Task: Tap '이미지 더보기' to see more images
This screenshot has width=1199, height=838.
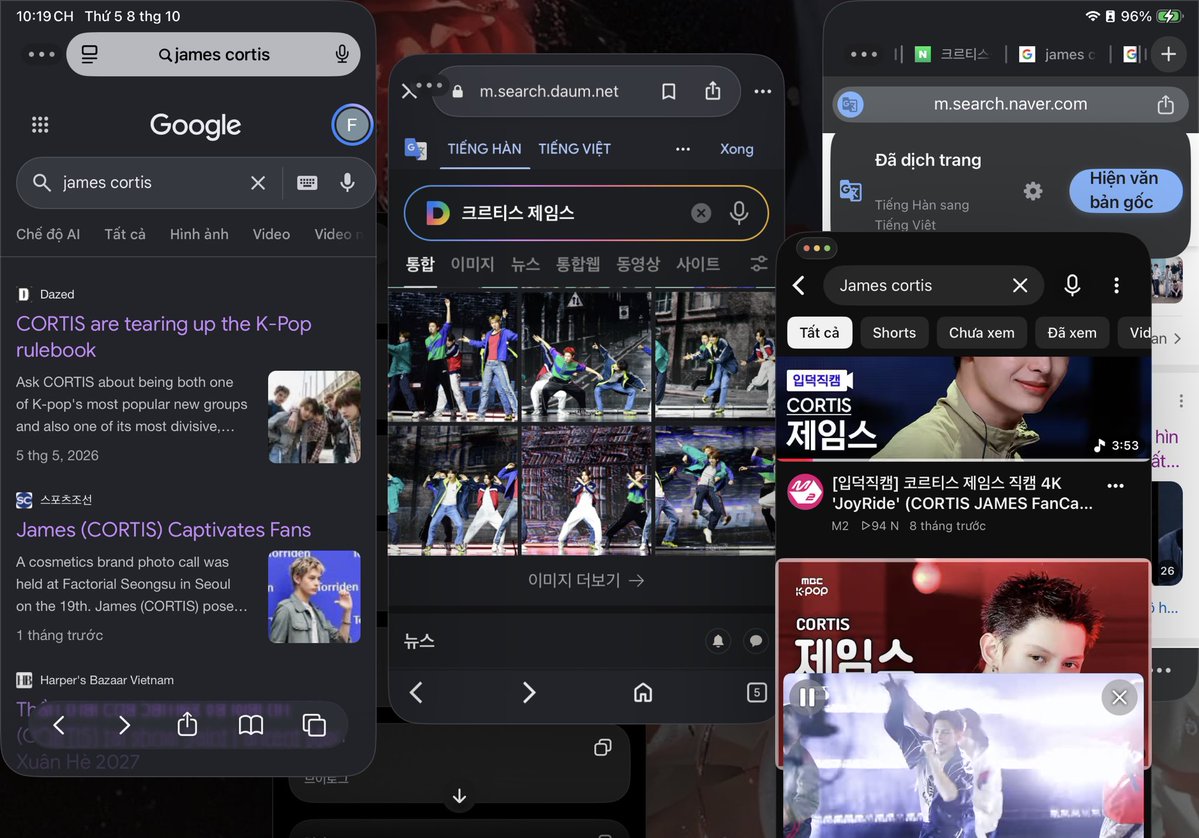Action: [586, 580]
